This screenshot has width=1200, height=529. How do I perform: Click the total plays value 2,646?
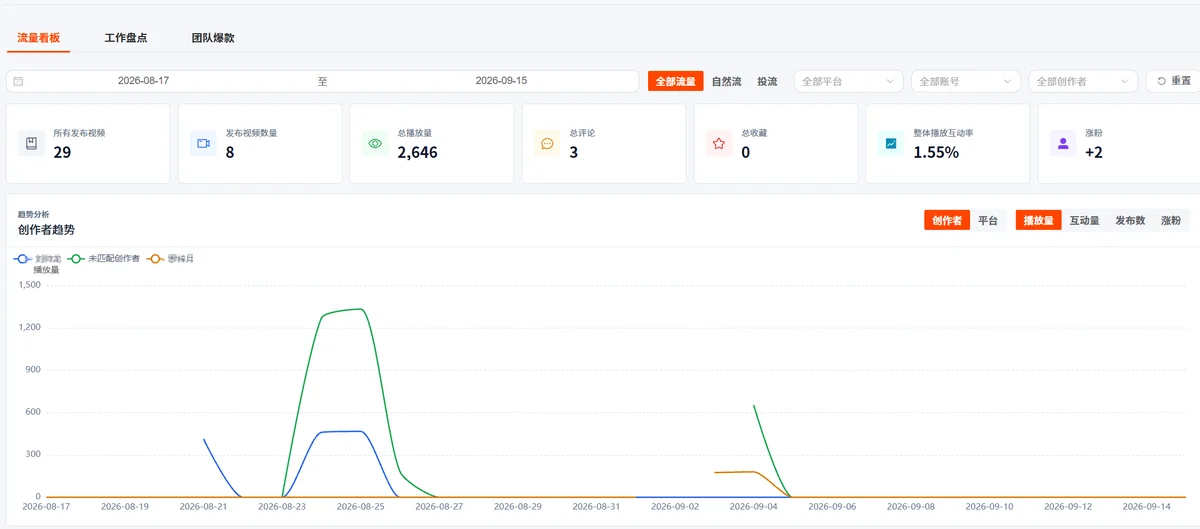417,153
